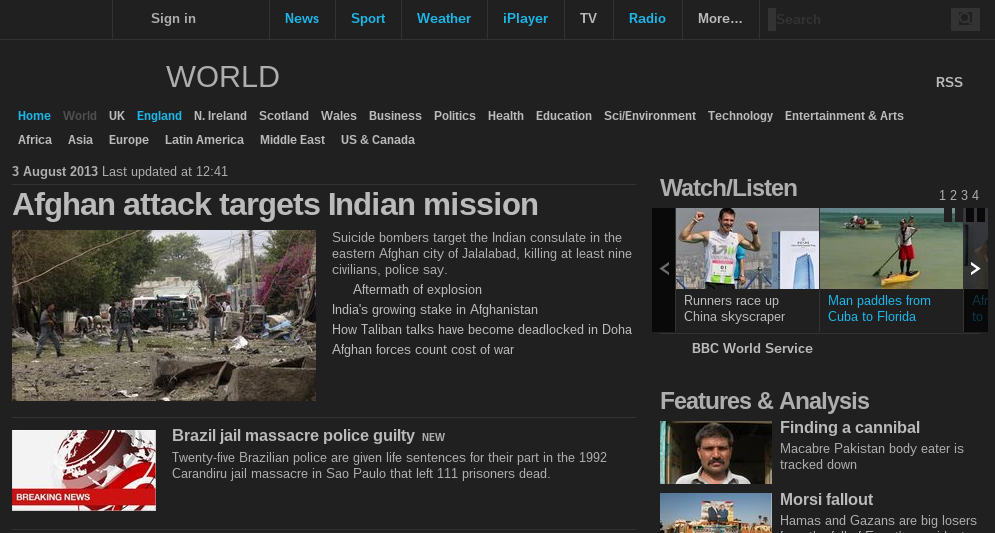Open the Radio top navigation tab
This screenshot has width=995, height=533.
(647, 18)
